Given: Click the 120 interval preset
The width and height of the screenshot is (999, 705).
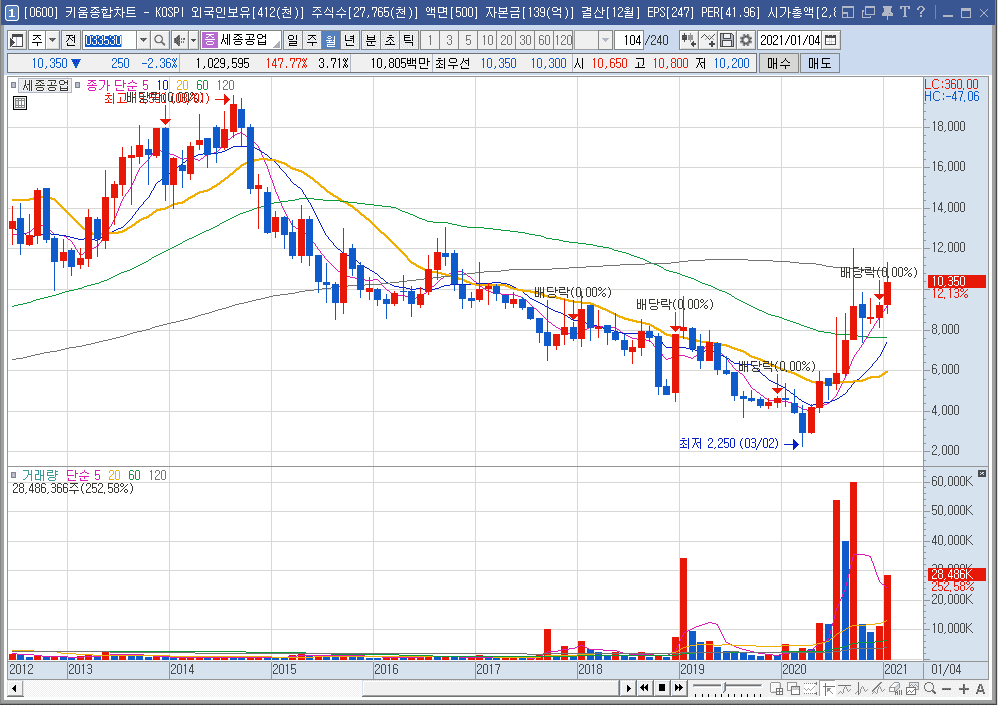Looking at the screenshot, I should tap(563, 41).
